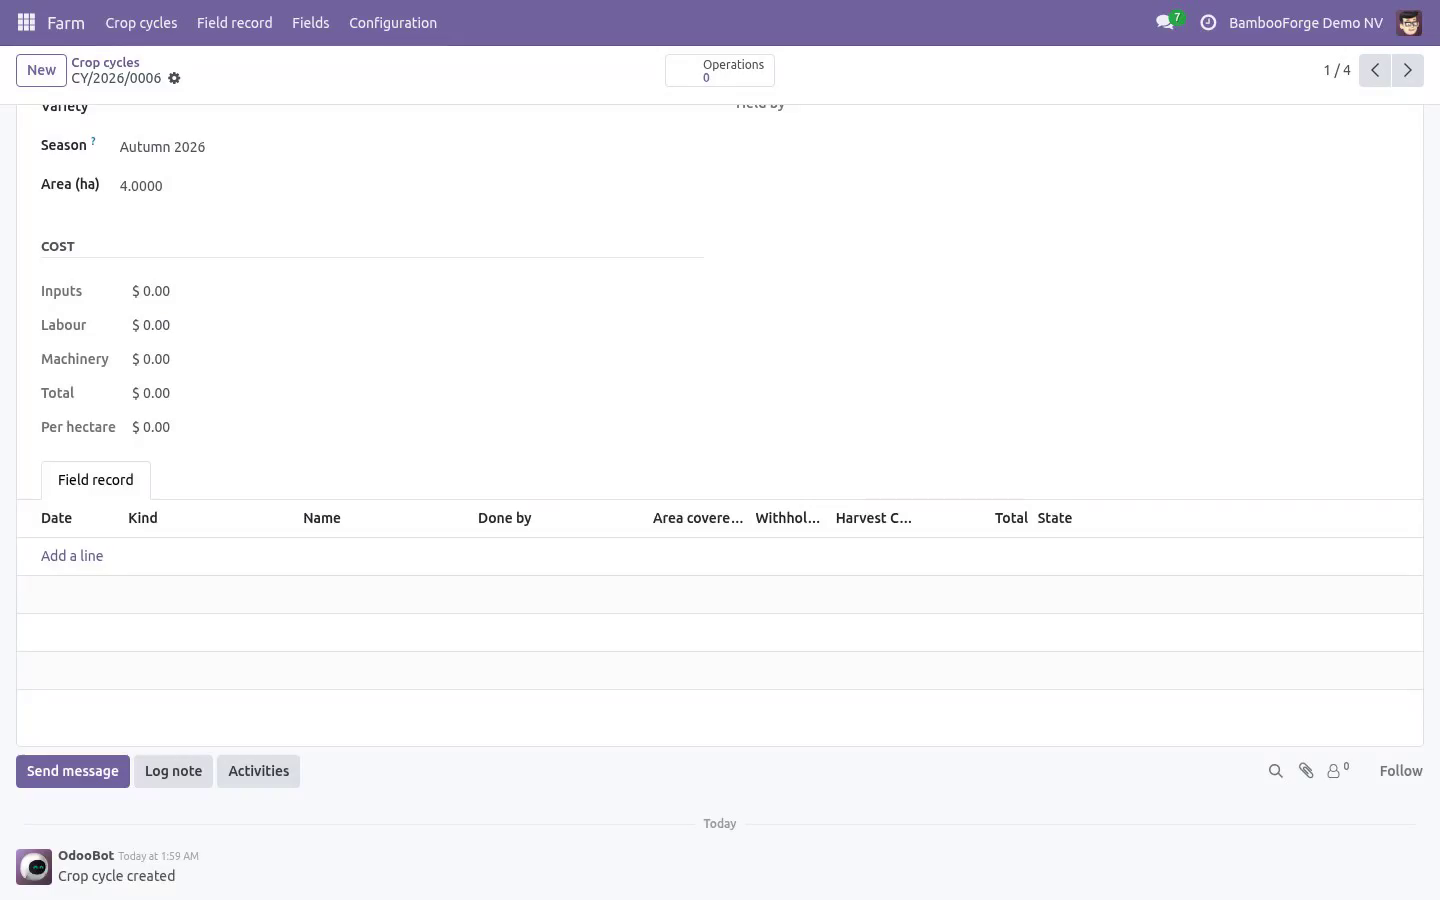Sort the table by Done by column
The height and width of the screenshot is (900, 1440).
505,518
